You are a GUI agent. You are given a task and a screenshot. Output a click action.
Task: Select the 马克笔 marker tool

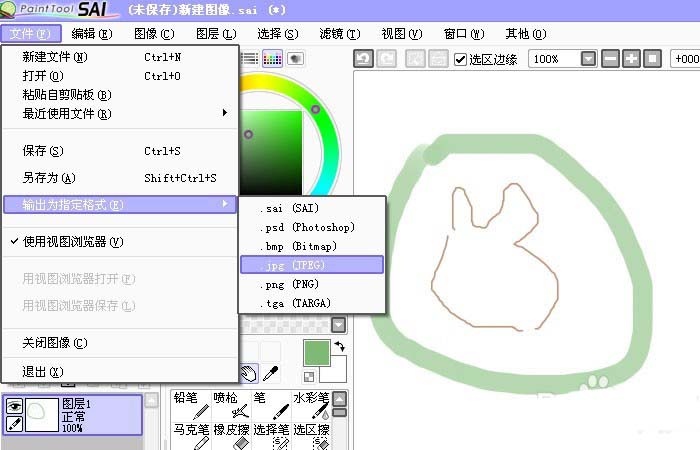click(191, 436)
